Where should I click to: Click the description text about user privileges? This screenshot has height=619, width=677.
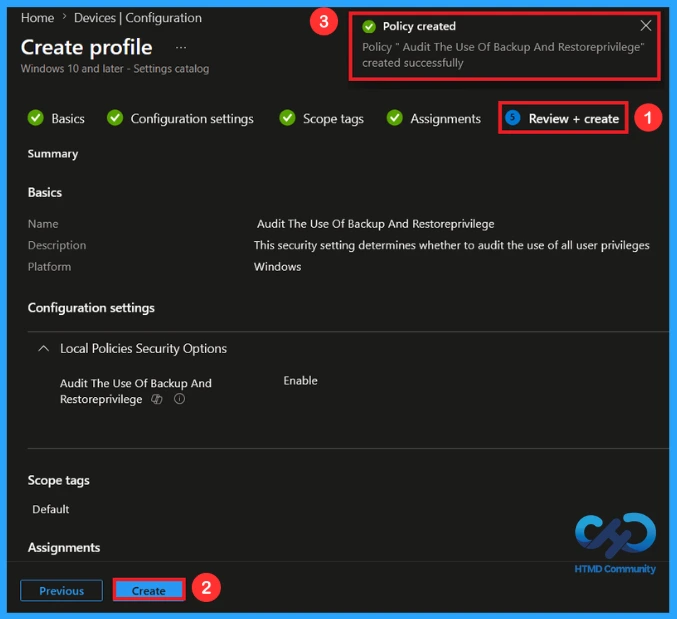tap(451, 246)
